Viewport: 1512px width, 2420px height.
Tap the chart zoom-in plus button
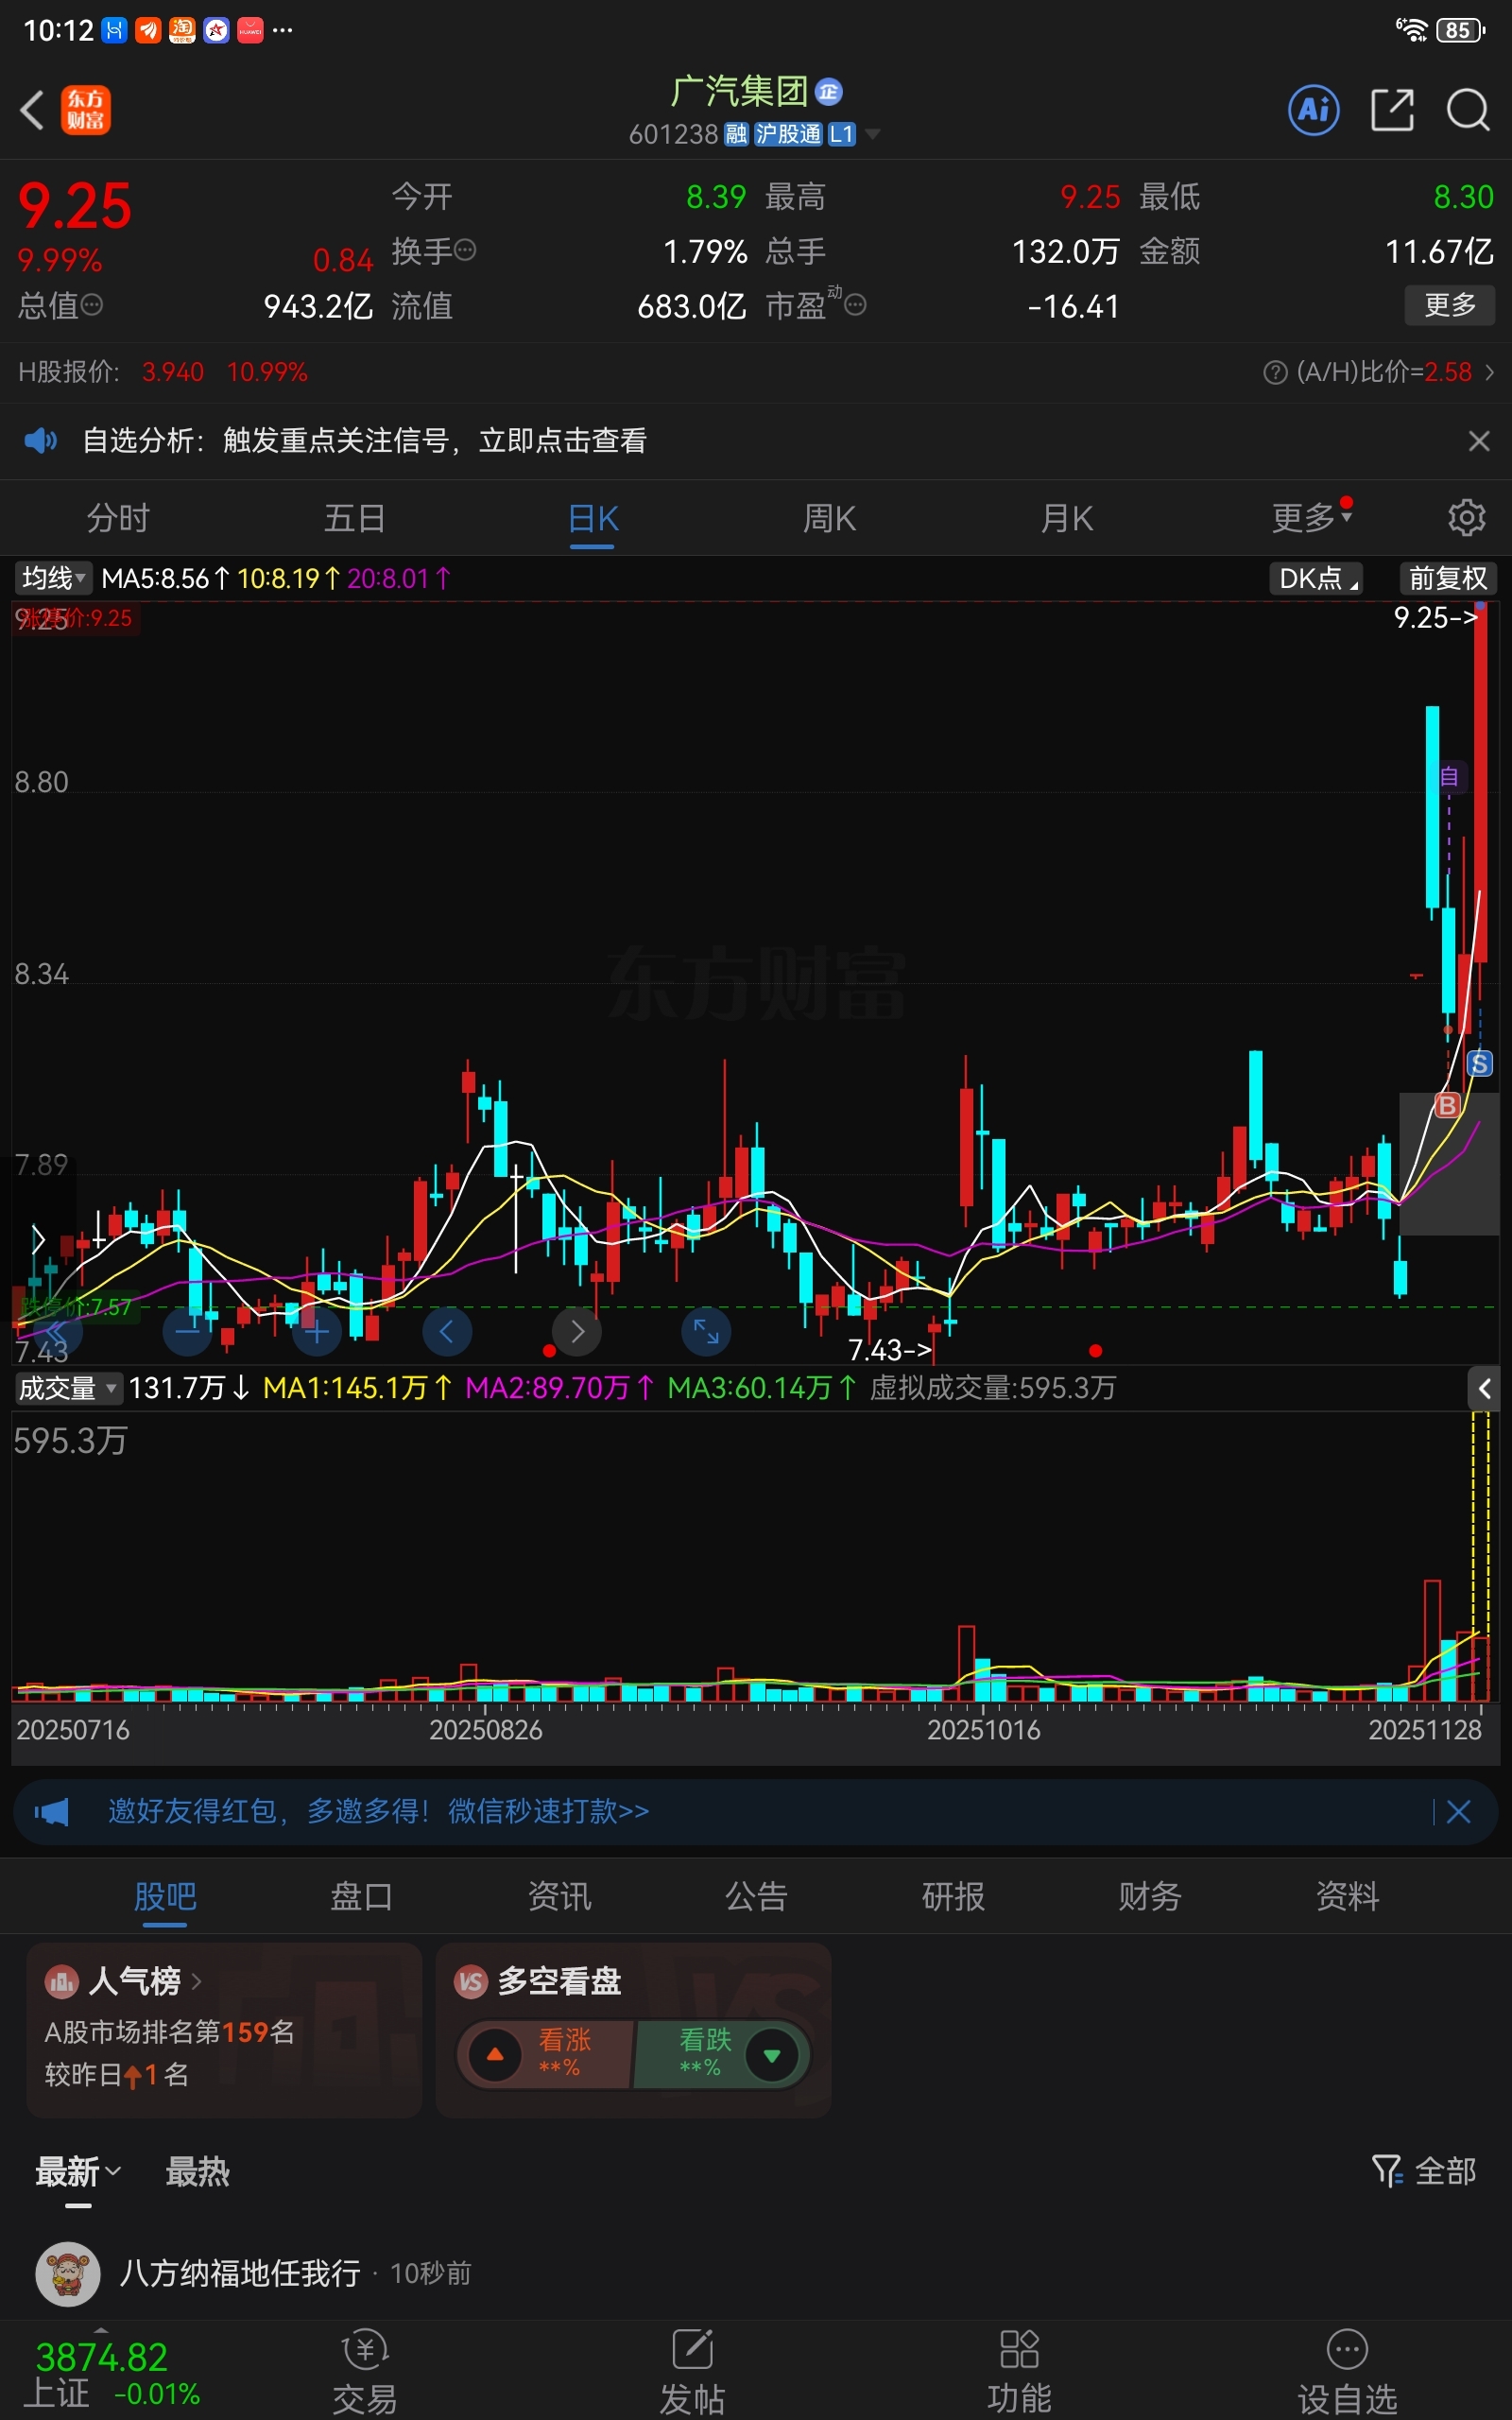click(317, 1331)
